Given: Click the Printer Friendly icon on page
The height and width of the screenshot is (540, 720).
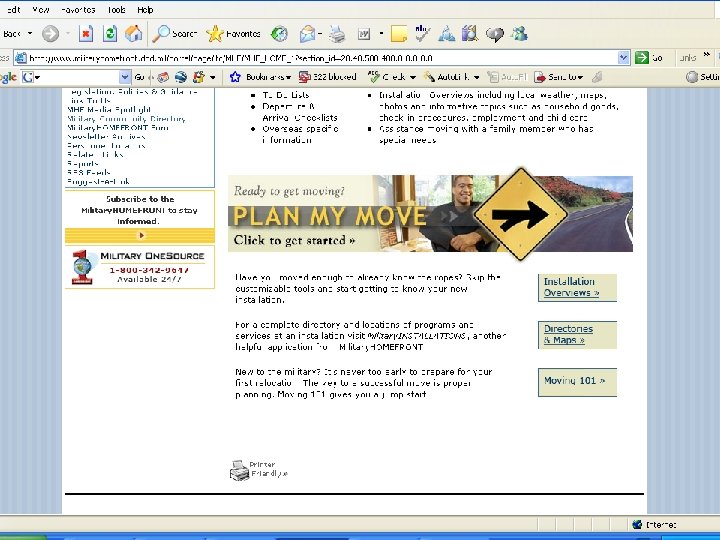Looking at the screenshot, I should (239, 470).
